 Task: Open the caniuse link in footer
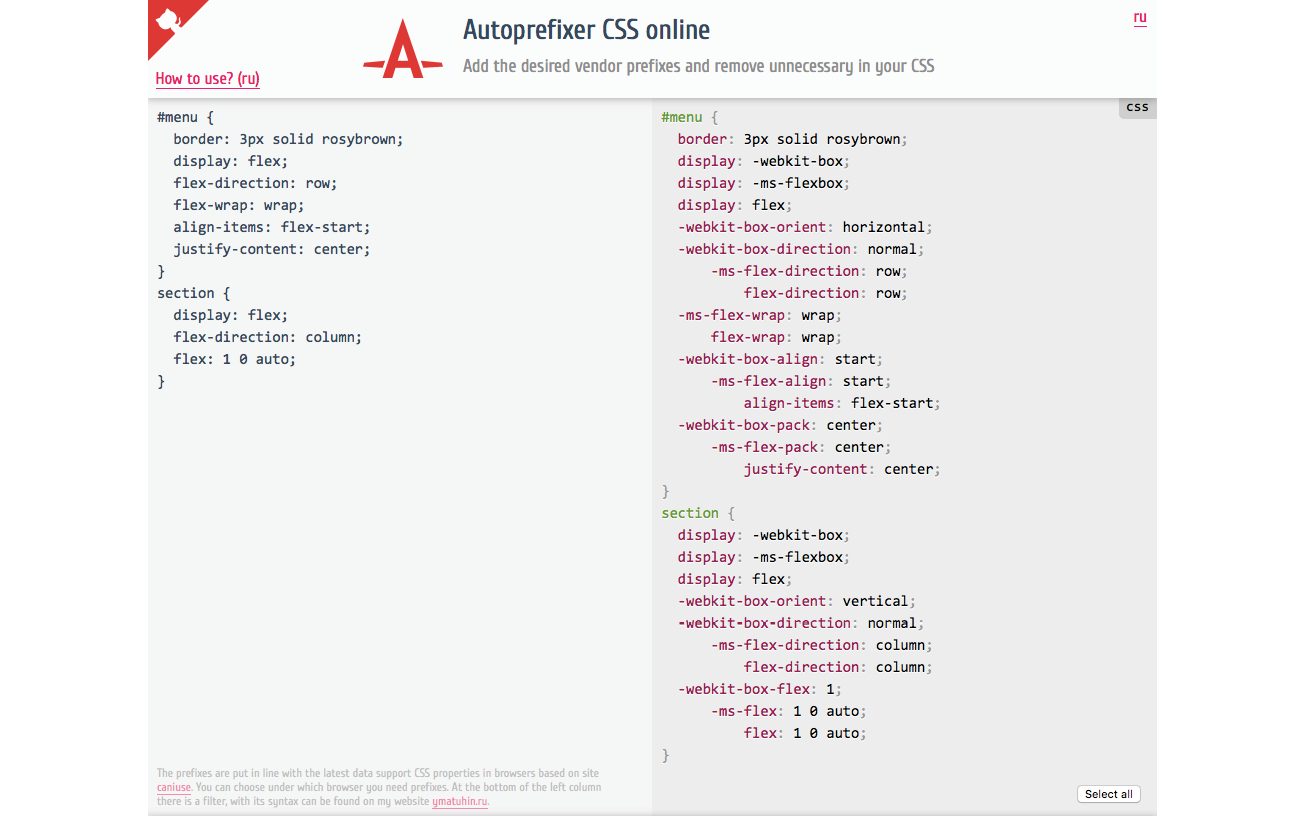pyautogui.click(x=173, y=787)
